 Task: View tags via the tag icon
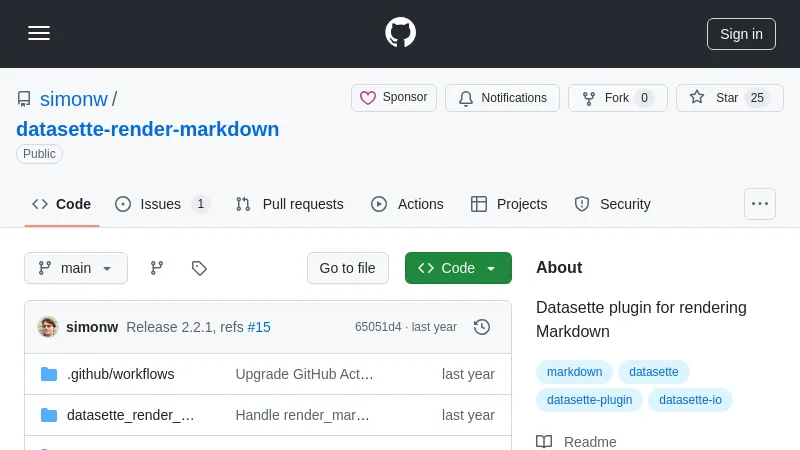pos(199,268)
